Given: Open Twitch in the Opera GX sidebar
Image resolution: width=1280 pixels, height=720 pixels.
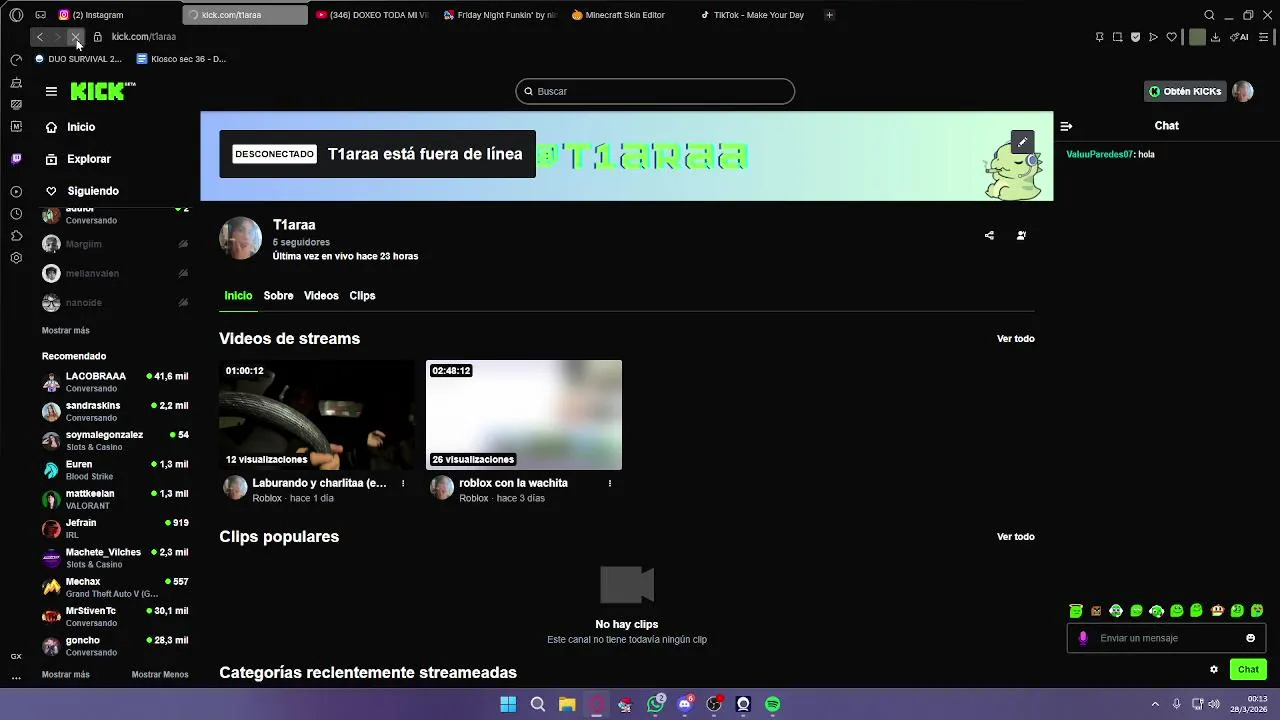Looking at the screenshot, I should [16, 159].
